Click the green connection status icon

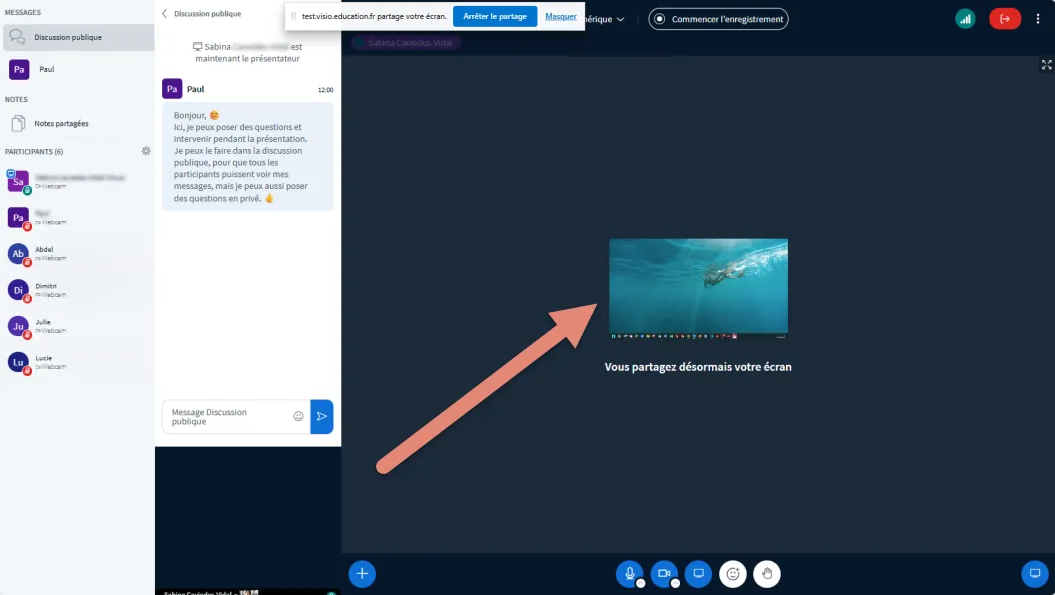(x=965, y=19)
